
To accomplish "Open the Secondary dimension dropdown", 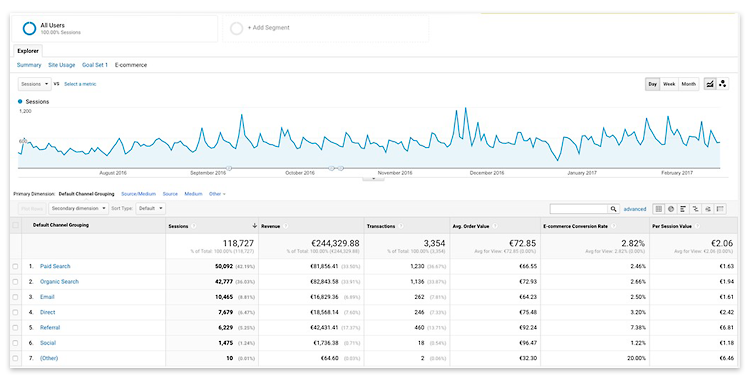I will [x=78, y=209].
